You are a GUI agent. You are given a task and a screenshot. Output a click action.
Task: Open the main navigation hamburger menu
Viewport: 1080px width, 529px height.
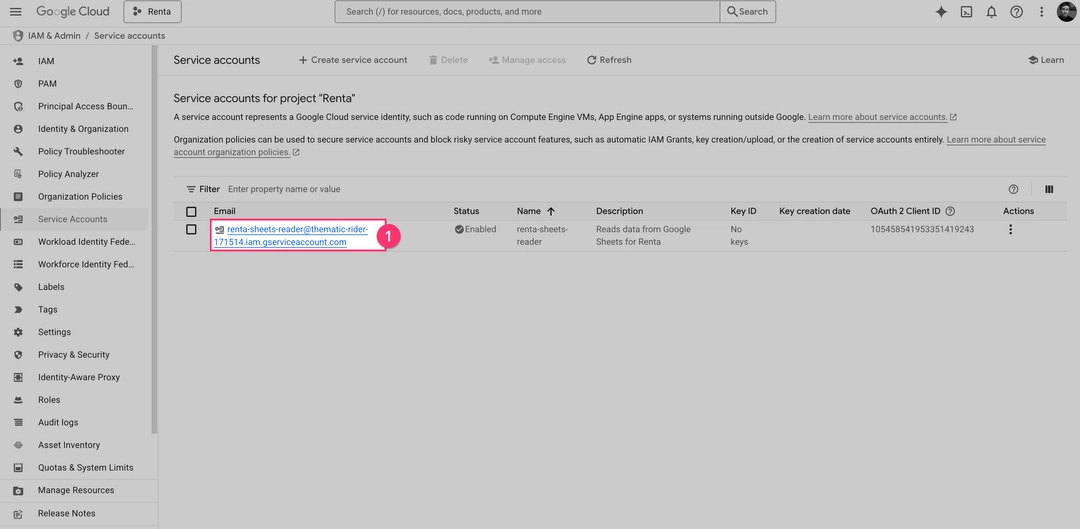click(15, 12)
